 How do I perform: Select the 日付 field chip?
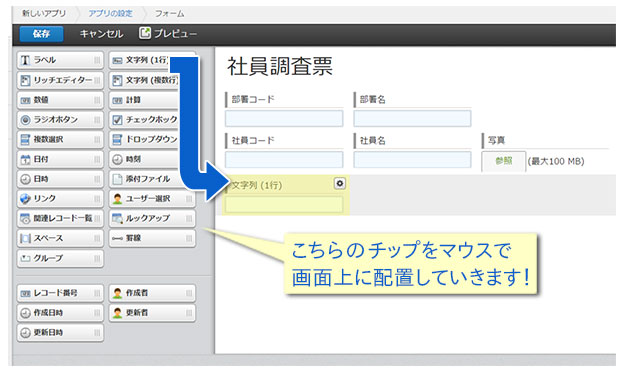click(x=60, y=159)
